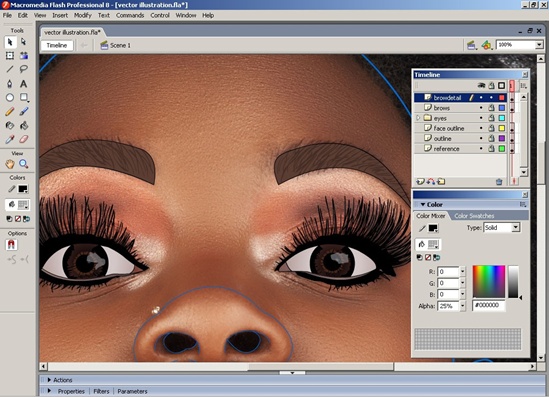The height and width of the screenshot is (397, 549).
Task: Open the File menu
Action: click(x=7, y=15)
